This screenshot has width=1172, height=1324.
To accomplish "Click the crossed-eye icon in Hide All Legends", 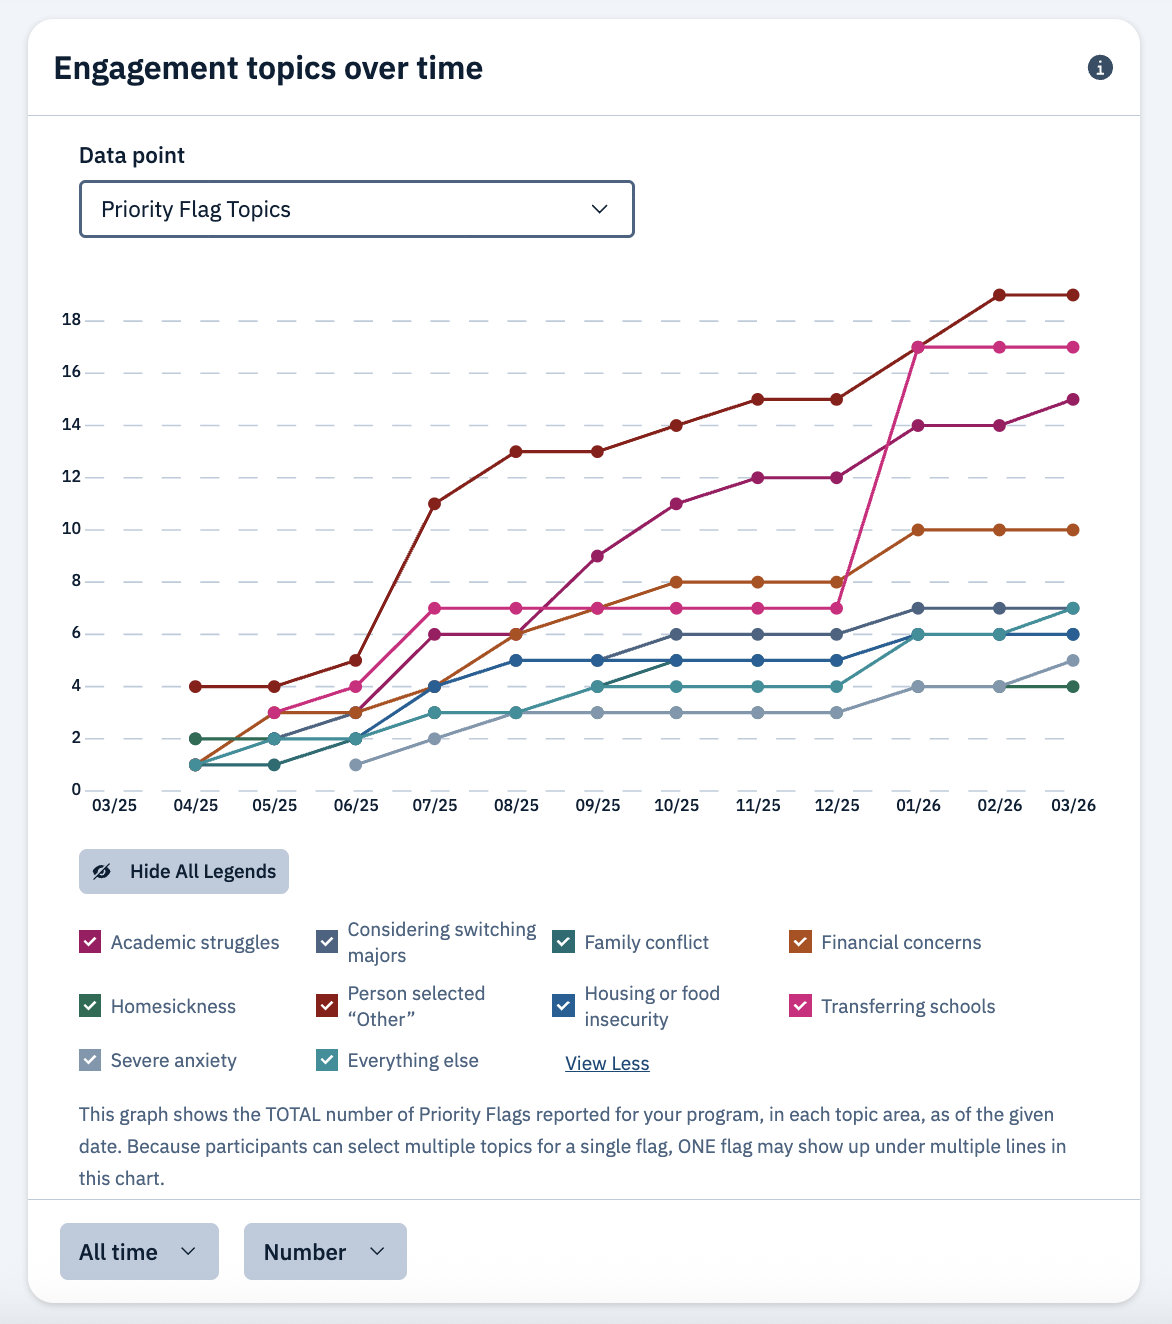I will coord(102,872).
